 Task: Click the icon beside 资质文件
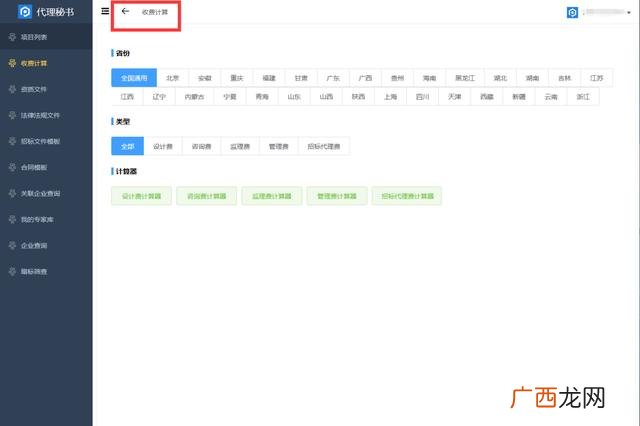[12, 89]
